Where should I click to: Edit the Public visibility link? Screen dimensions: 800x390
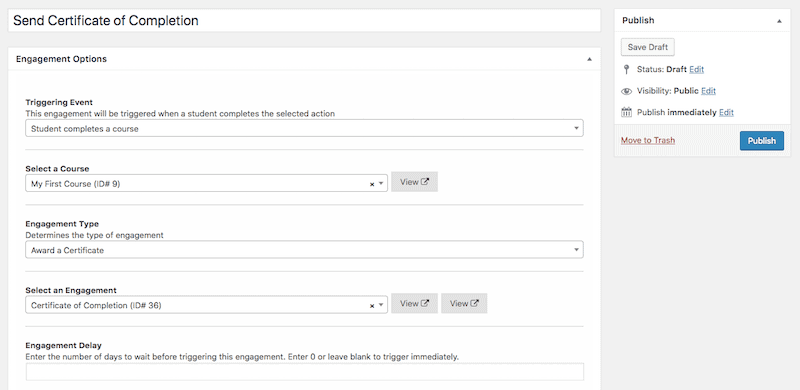point(708,91)
